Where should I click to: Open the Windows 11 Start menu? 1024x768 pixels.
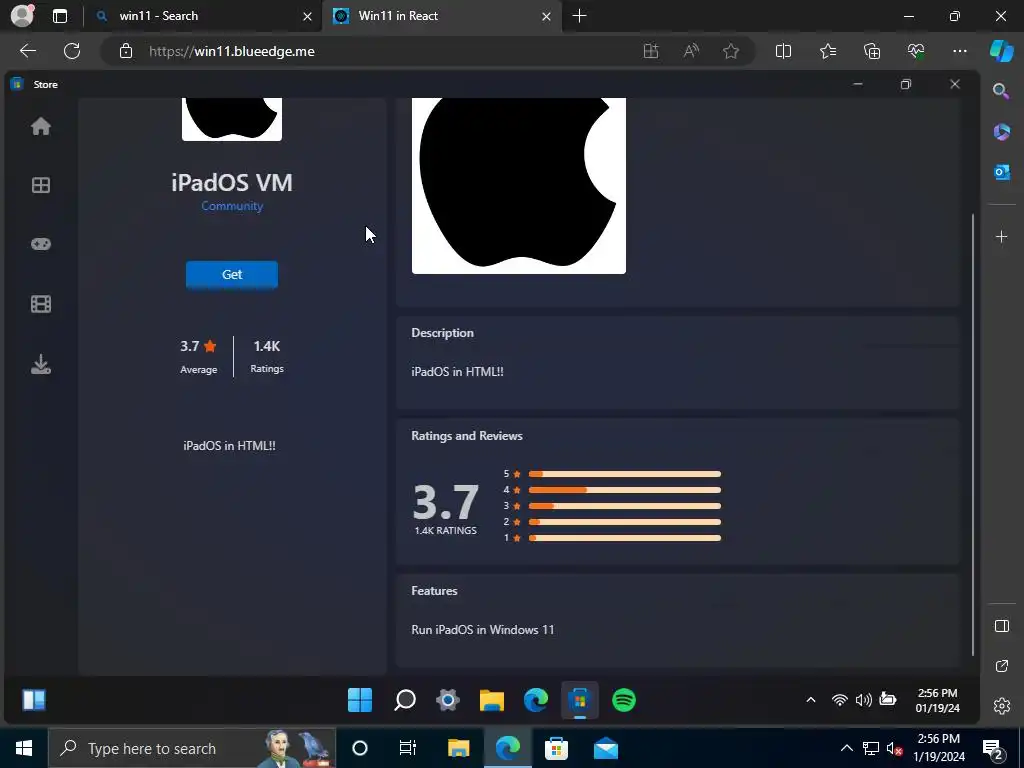360,700
